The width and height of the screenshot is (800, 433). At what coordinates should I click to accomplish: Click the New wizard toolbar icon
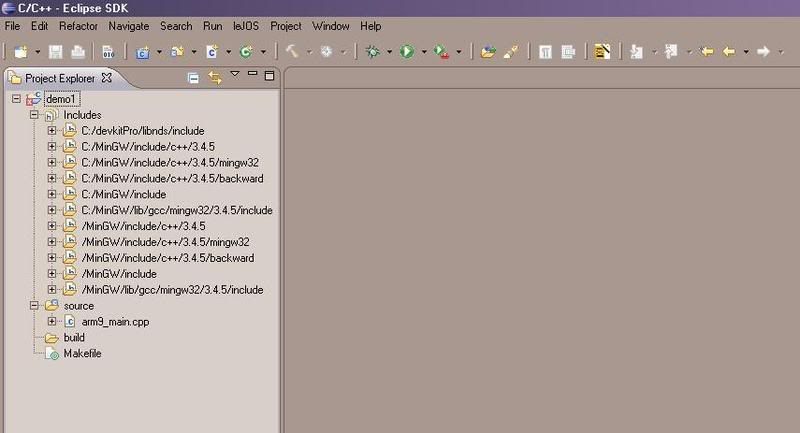click(21, 52)
